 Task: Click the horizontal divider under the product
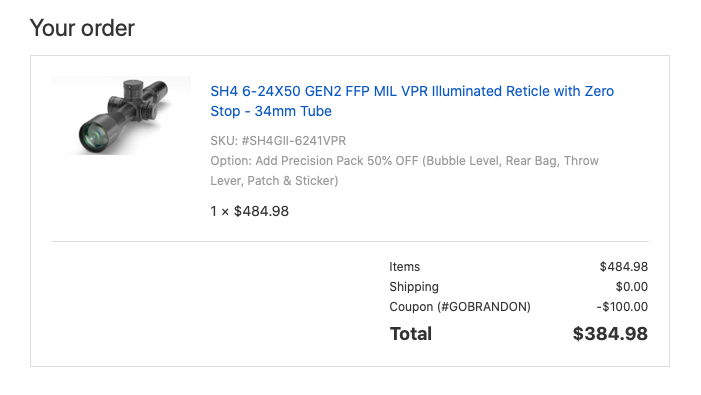coord(350,241)
